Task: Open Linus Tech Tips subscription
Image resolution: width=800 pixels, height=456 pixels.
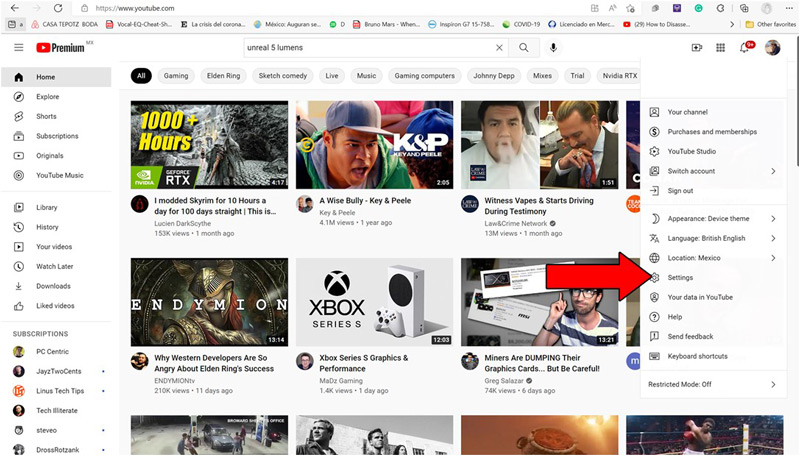Action: point(56,391)
